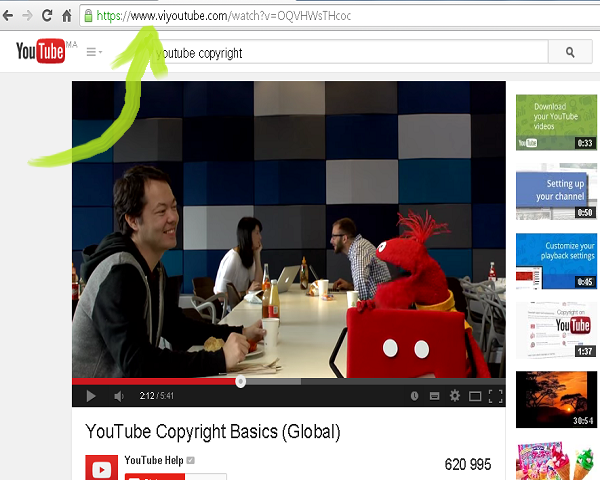Toggle theater mode on the player
The height and width of the screenshot is (480, 600).
(475, 396)
